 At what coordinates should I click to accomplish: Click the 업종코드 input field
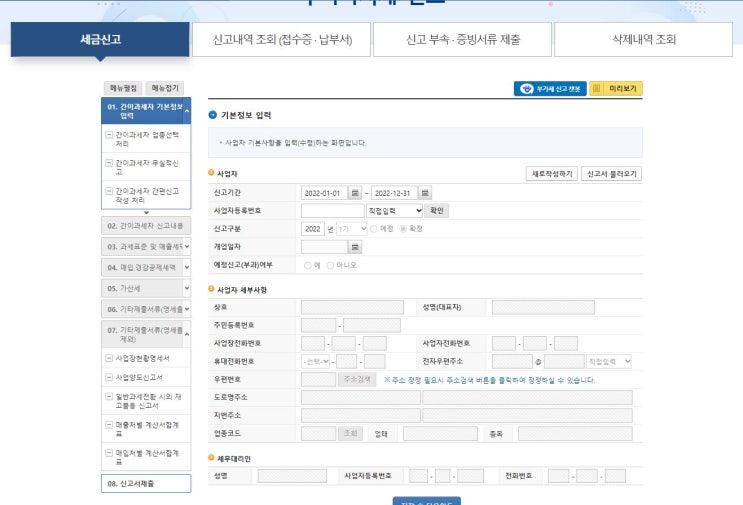(318, 433)
